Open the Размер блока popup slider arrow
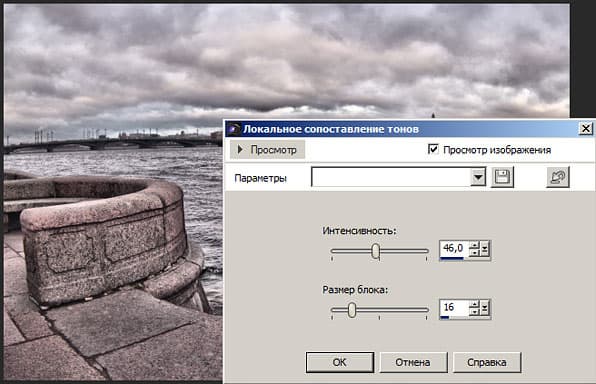 point(485,308)
